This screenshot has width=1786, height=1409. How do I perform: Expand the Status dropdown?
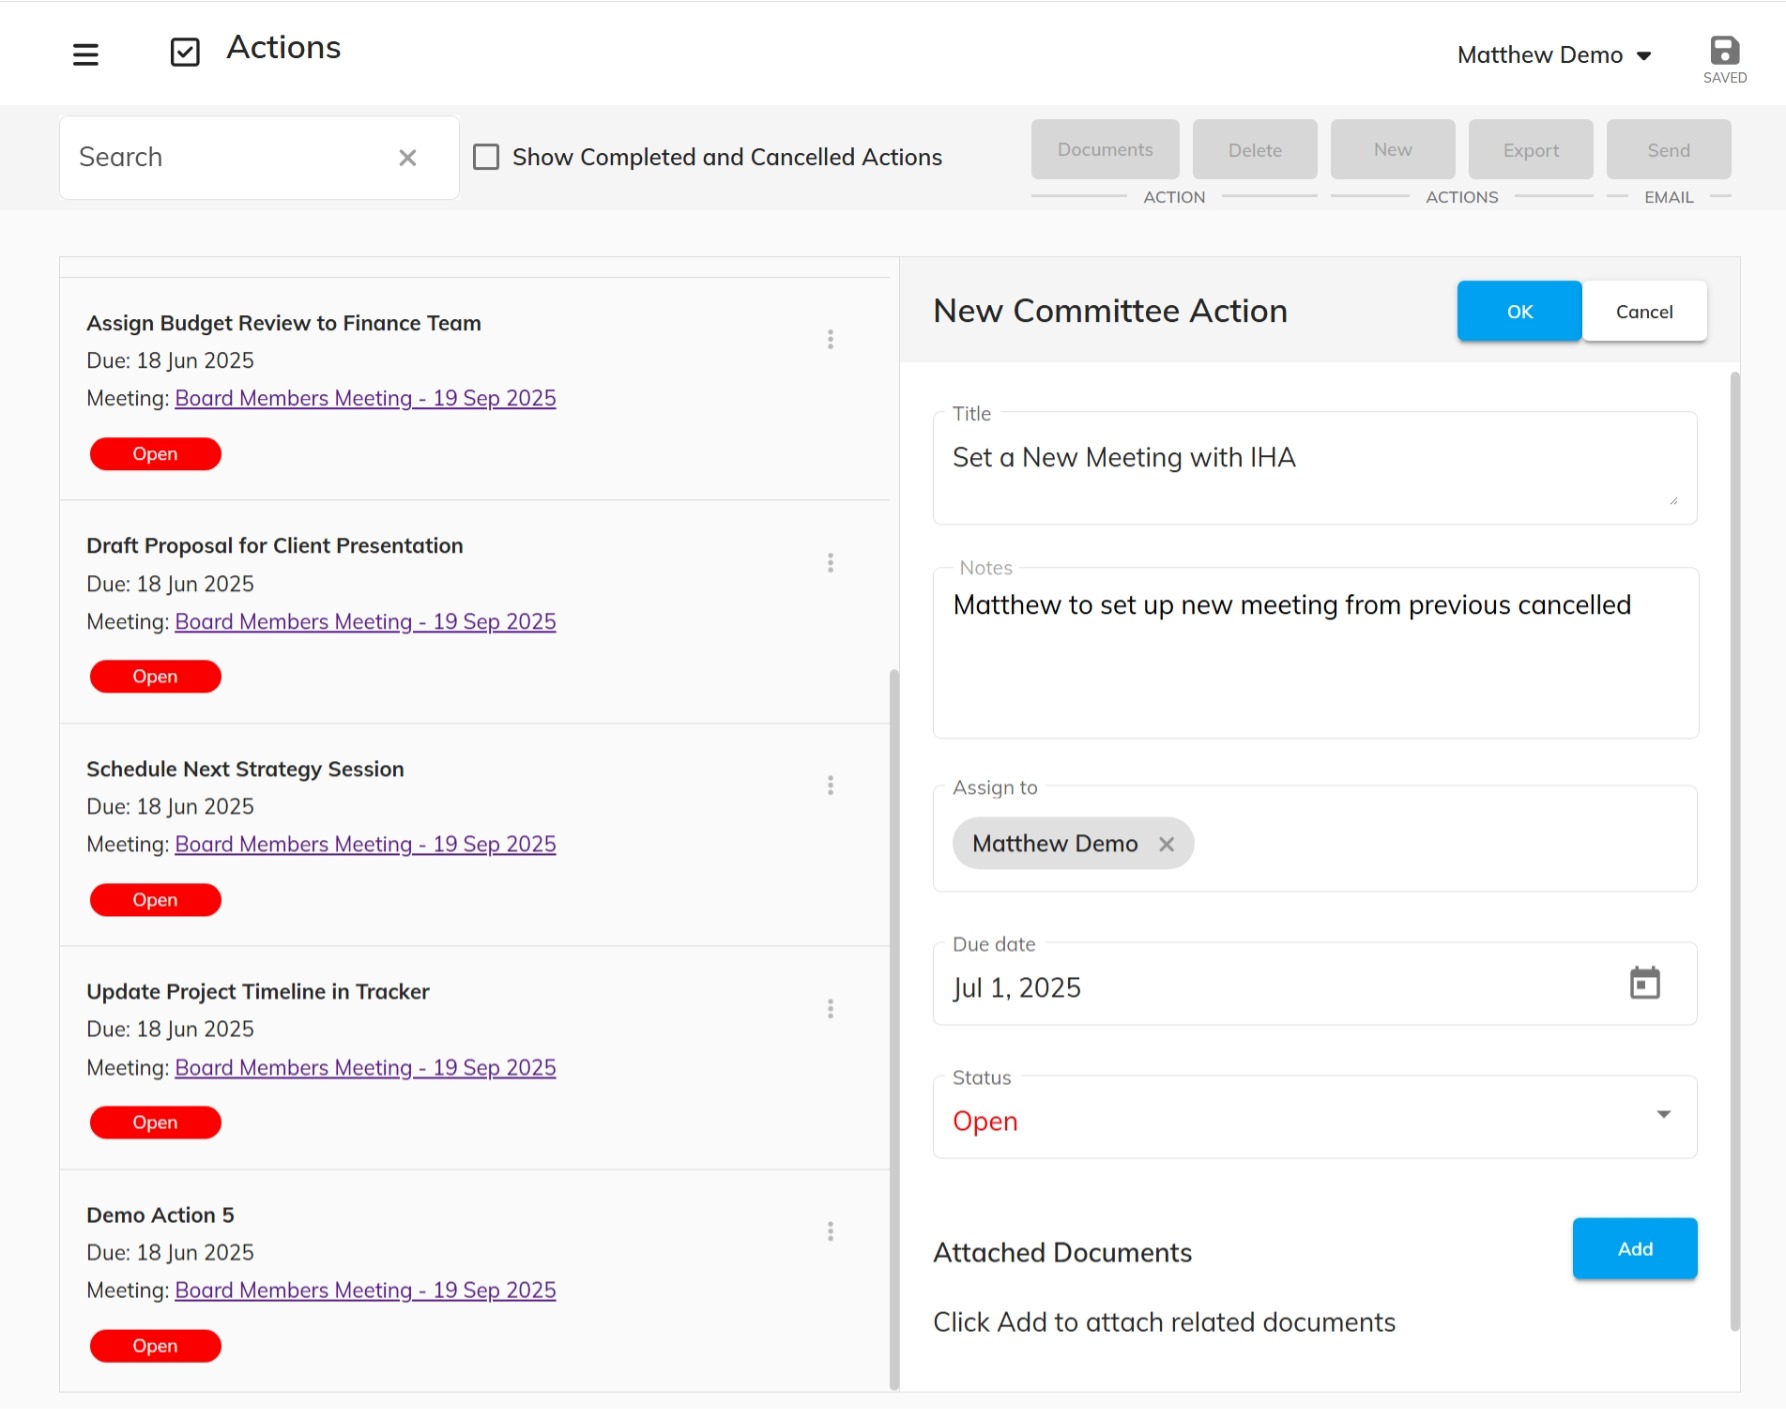(x=1663, y=1115)
